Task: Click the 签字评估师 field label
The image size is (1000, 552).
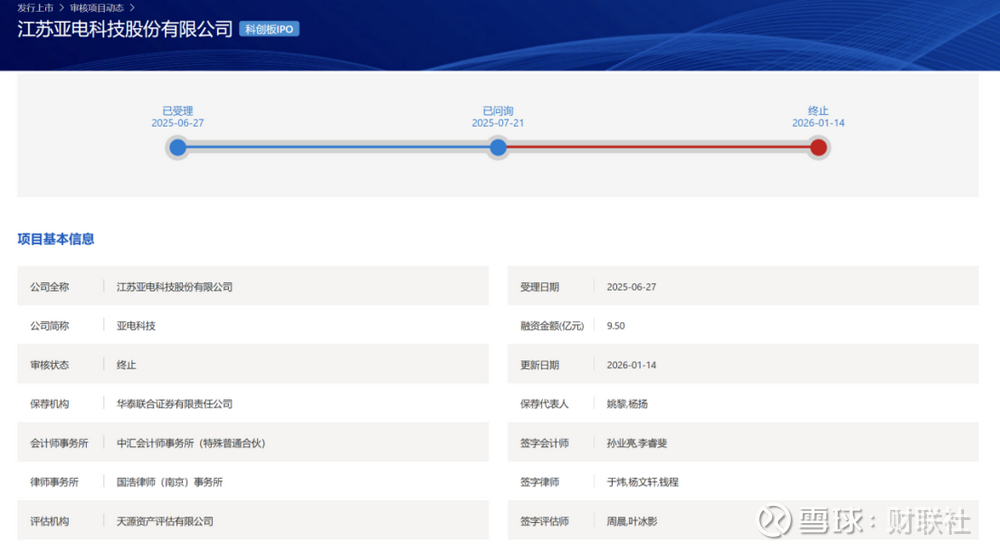Action: point(544,521)
